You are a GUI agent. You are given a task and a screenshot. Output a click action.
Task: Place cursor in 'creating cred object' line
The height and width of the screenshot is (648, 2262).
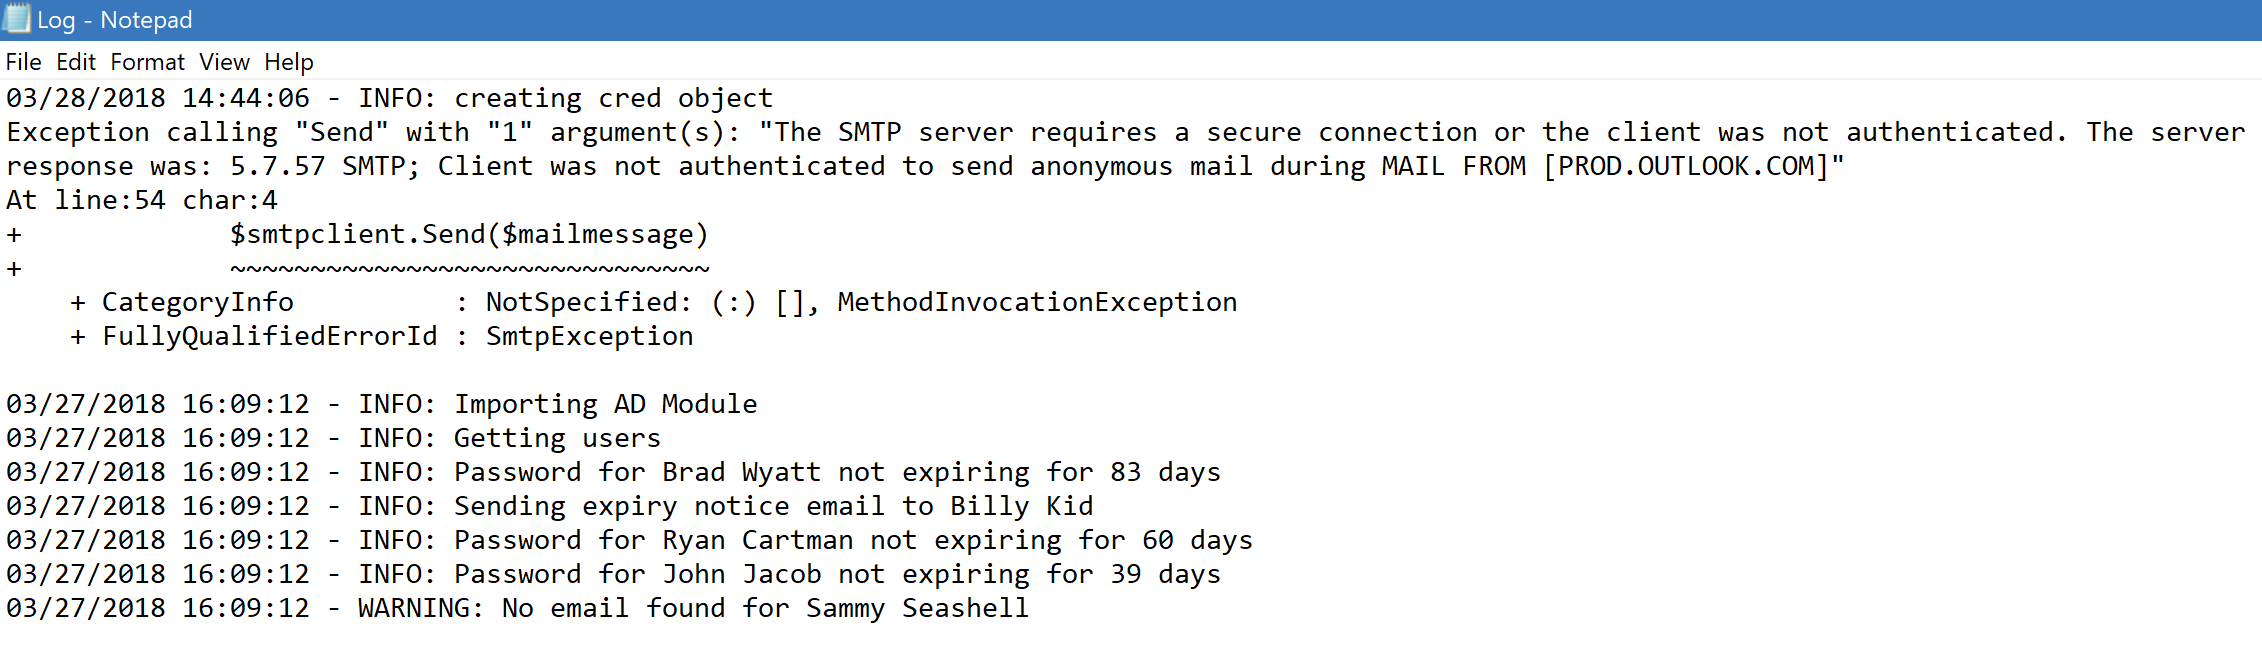390,98
